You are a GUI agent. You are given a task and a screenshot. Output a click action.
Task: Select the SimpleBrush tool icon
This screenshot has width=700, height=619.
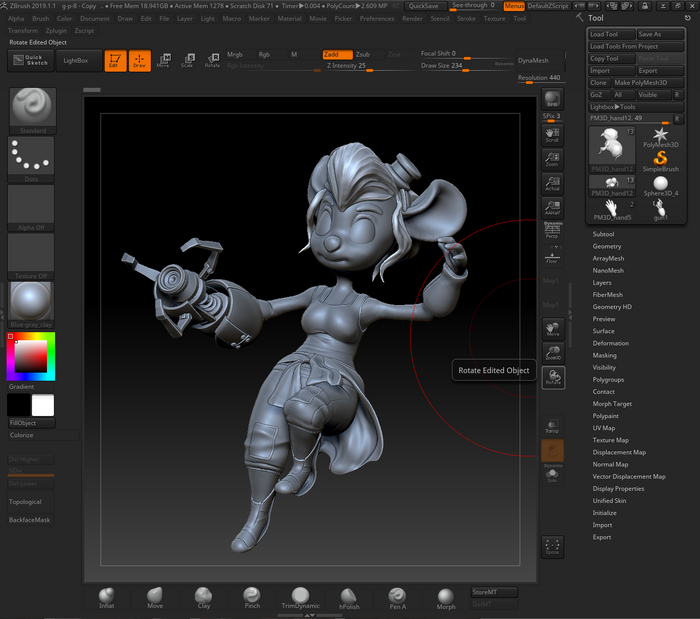pos(660,159)
